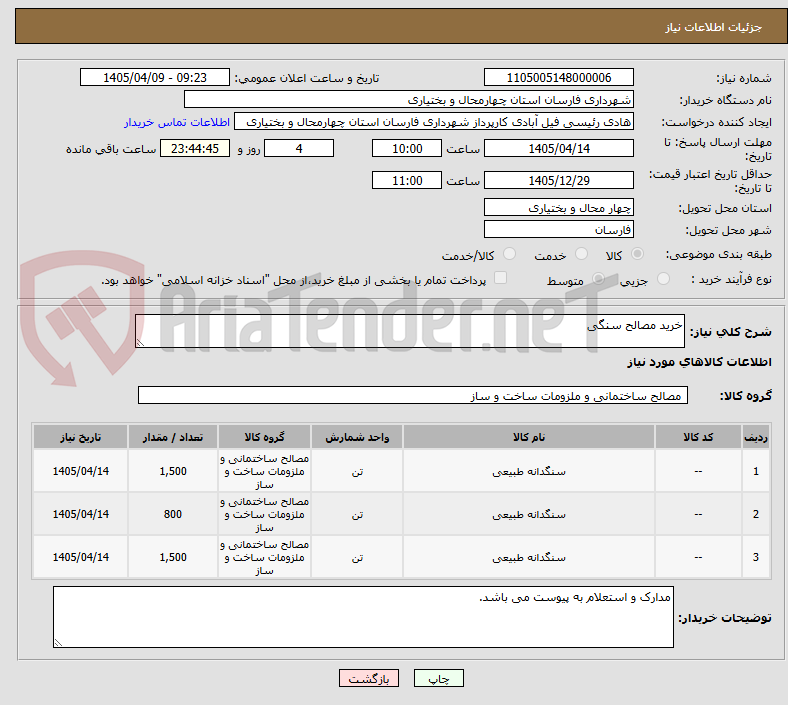
Task: Open the اطلاعات تماس خریدار link
Action: click(x=177, y=122)
